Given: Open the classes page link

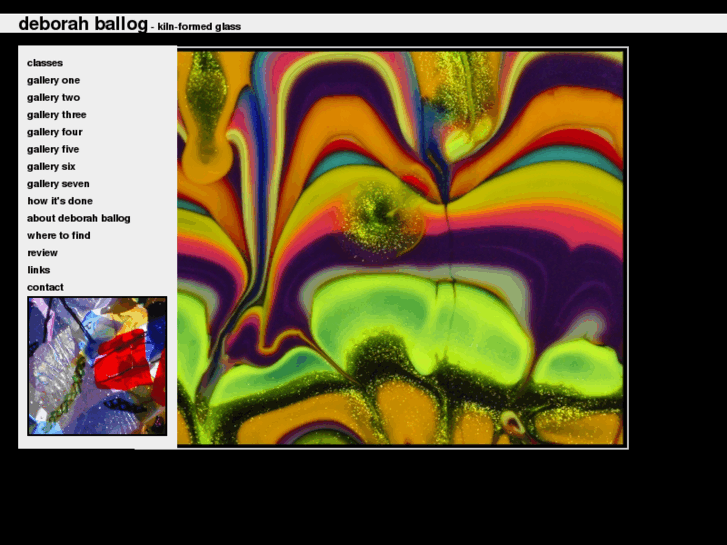Looking at the screenshot, I should (45, 63).
